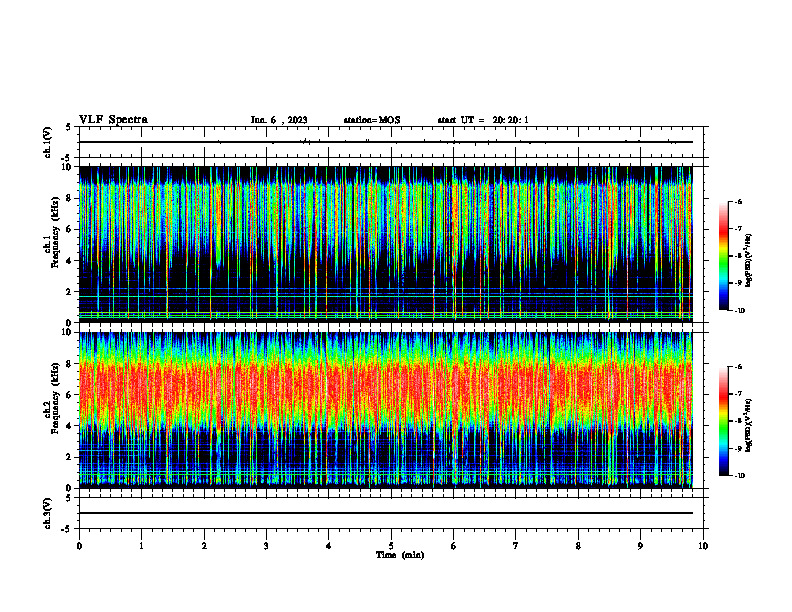Image resolution: width=792 pixels, height=612 pixels.
Task: Click the "Time (min)" axis label
Action: point(400,555)
